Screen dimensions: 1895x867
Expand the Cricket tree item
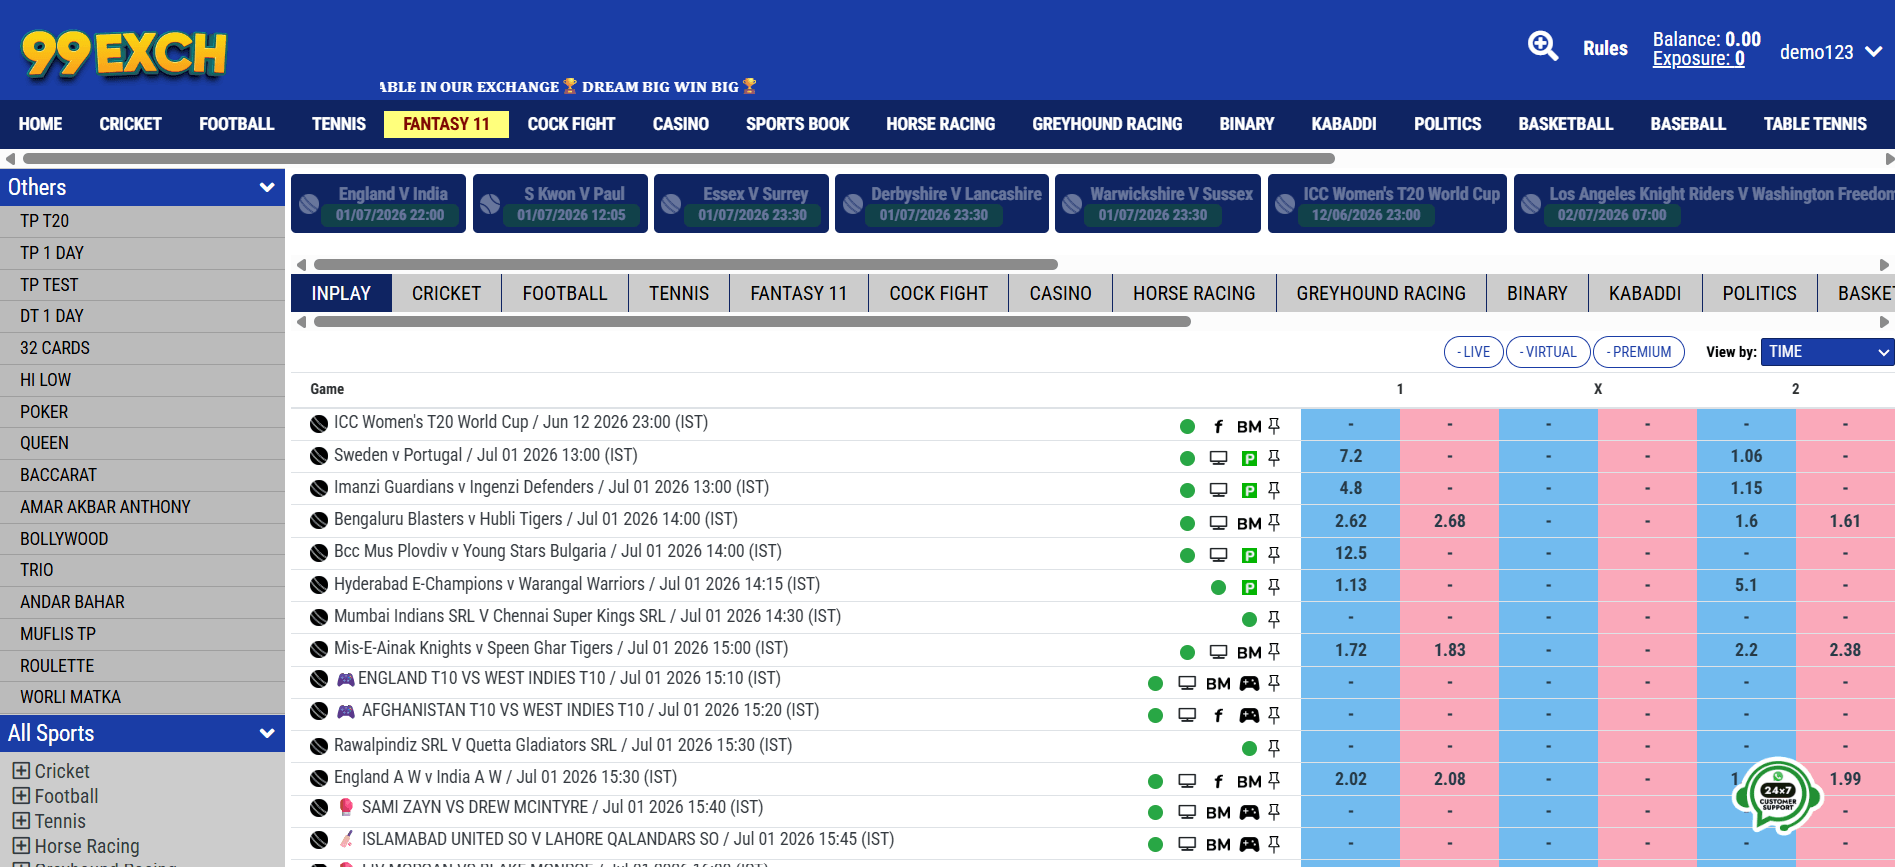(21, 771)
